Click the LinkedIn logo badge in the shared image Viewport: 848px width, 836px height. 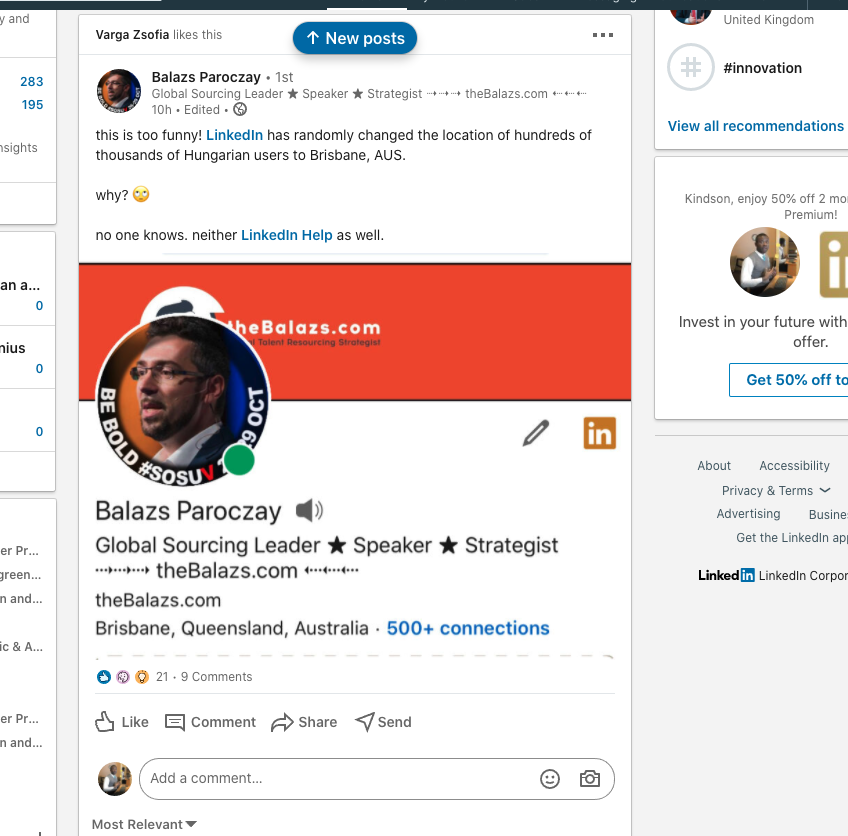[x=600, y=434]
